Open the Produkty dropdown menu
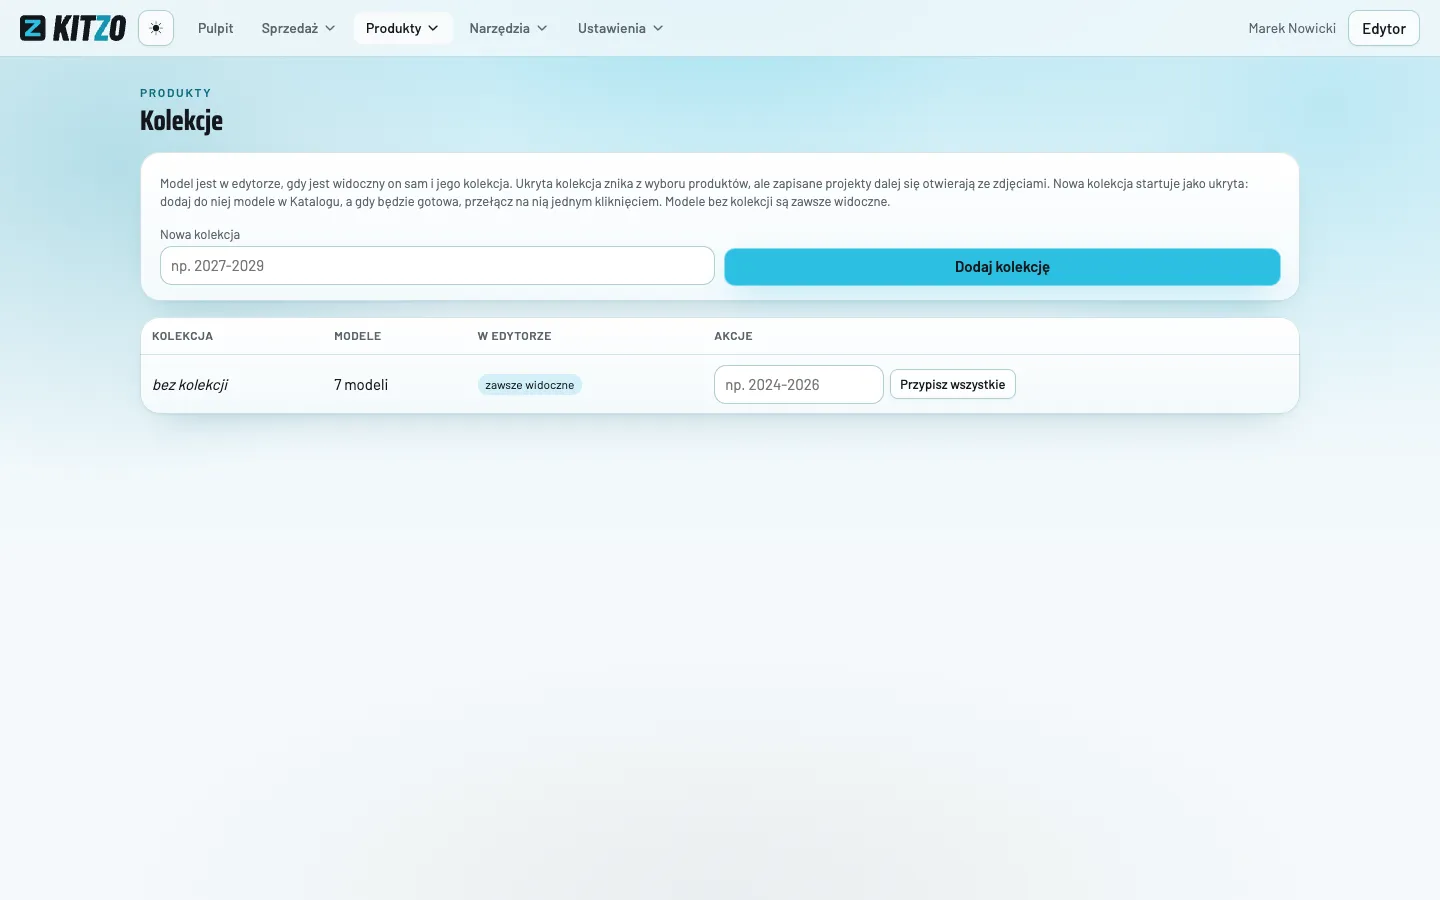 point(403,28)
